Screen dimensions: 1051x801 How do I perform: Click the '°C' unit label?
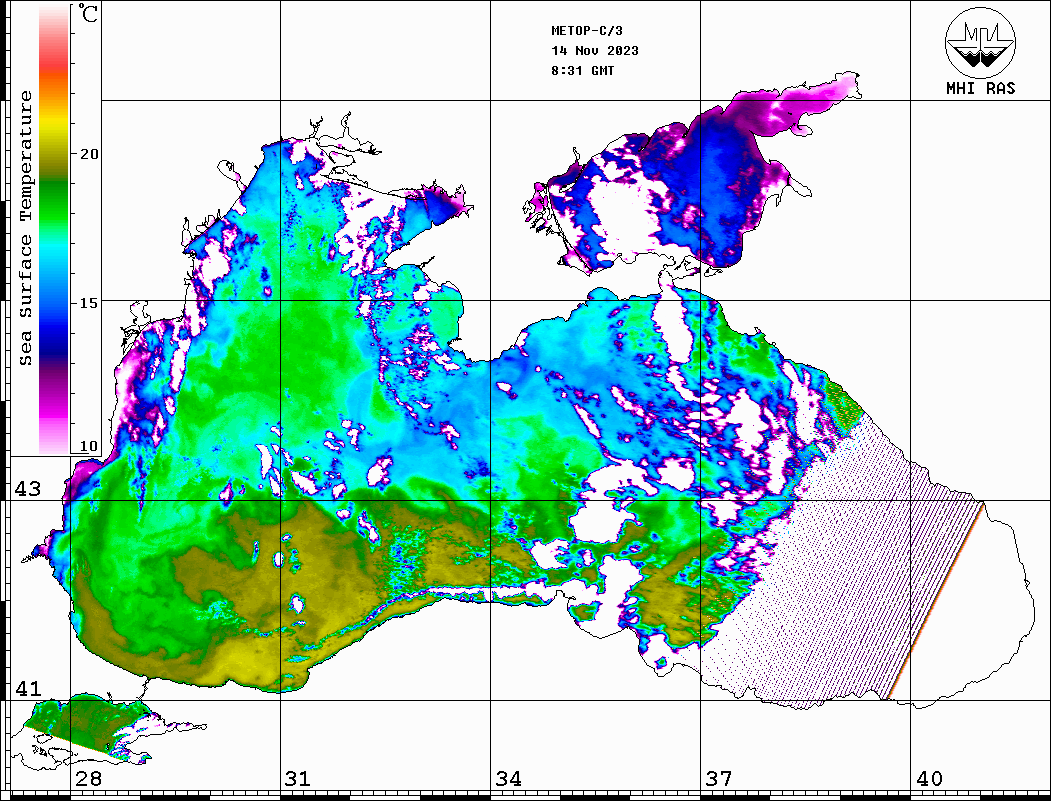click(88, 13)
